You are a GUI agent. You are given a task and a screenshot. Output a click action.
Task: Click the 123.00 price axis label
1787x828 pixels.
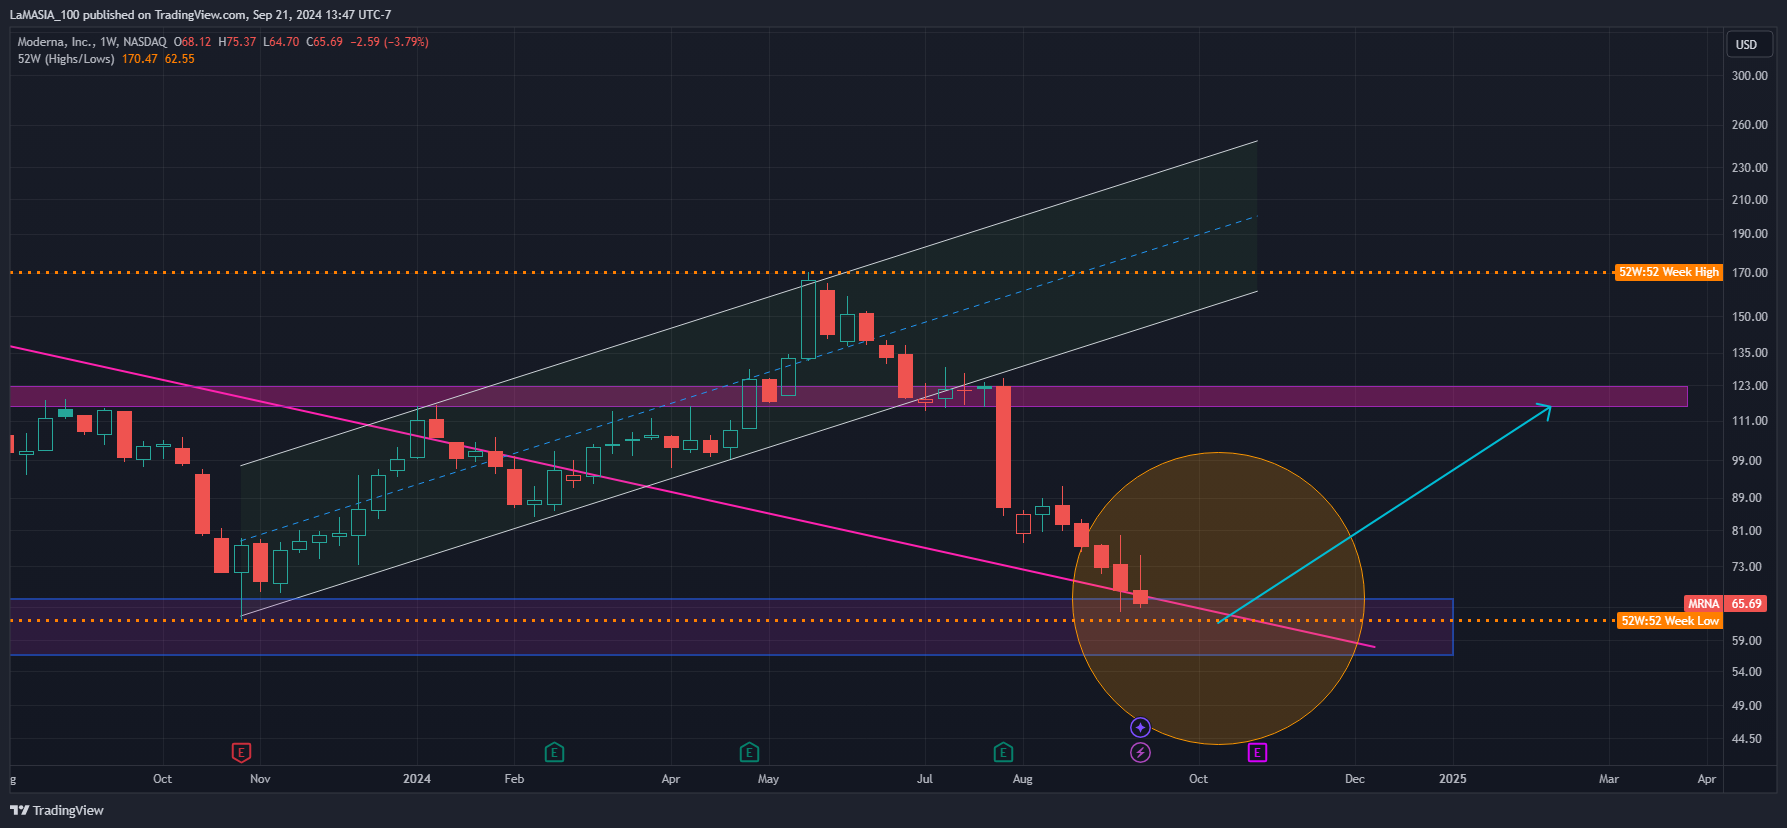pyautogui.click(x=1750, y=386)
